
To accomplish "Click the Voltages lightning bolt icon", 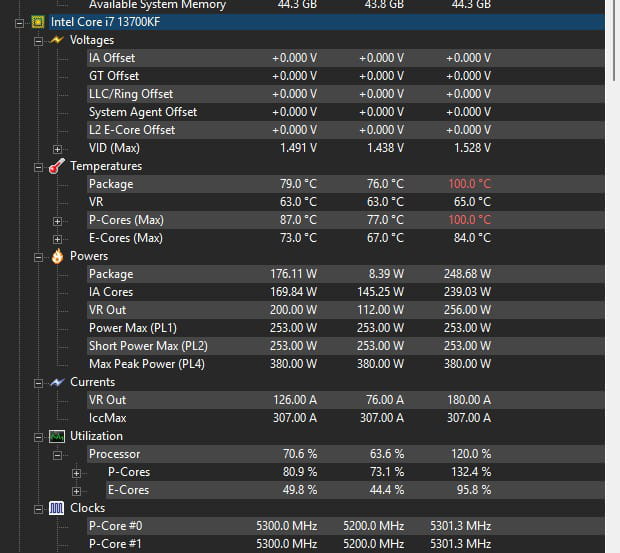I will point(57,40).
